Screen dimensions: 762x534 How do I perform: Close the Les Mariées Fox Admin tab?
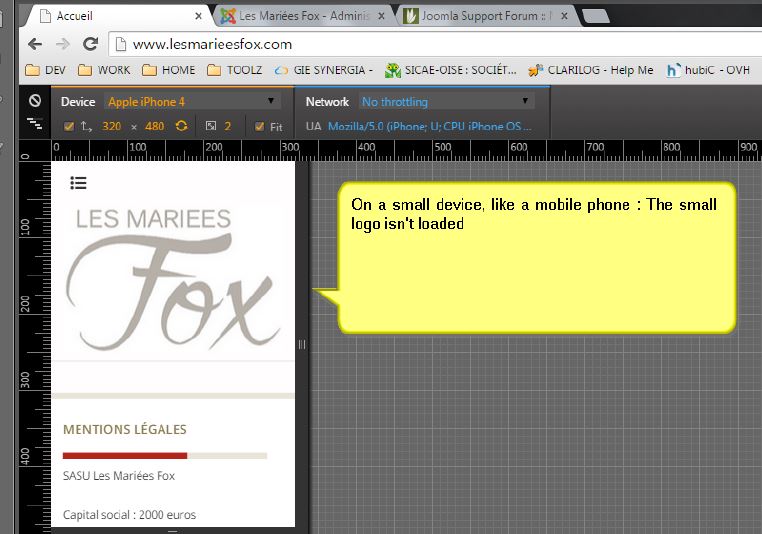(x=381, y=16)
